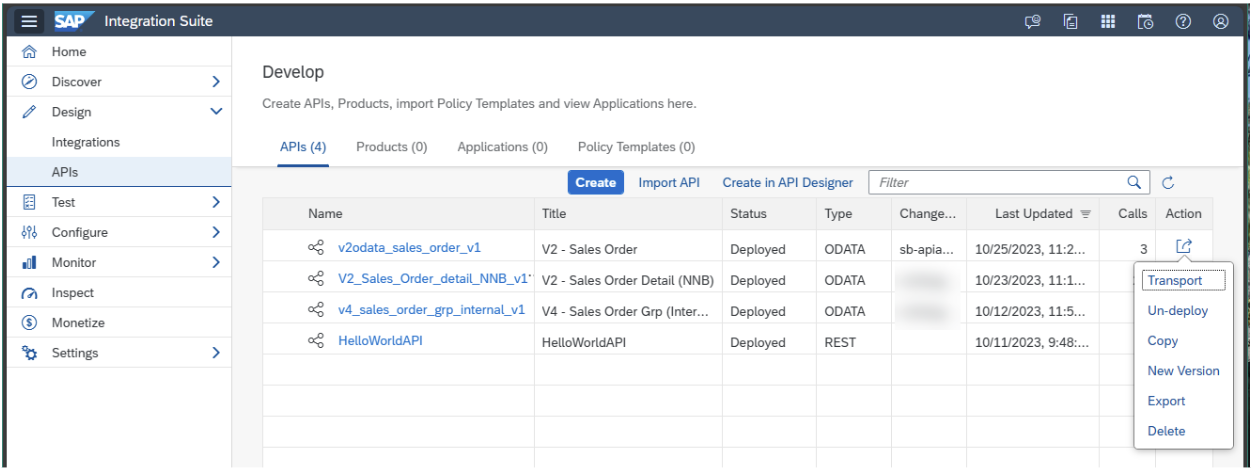This screenshot has width=1254, height=472.
Task: Open the grid app launcher icon
Action: point(1108,21)
